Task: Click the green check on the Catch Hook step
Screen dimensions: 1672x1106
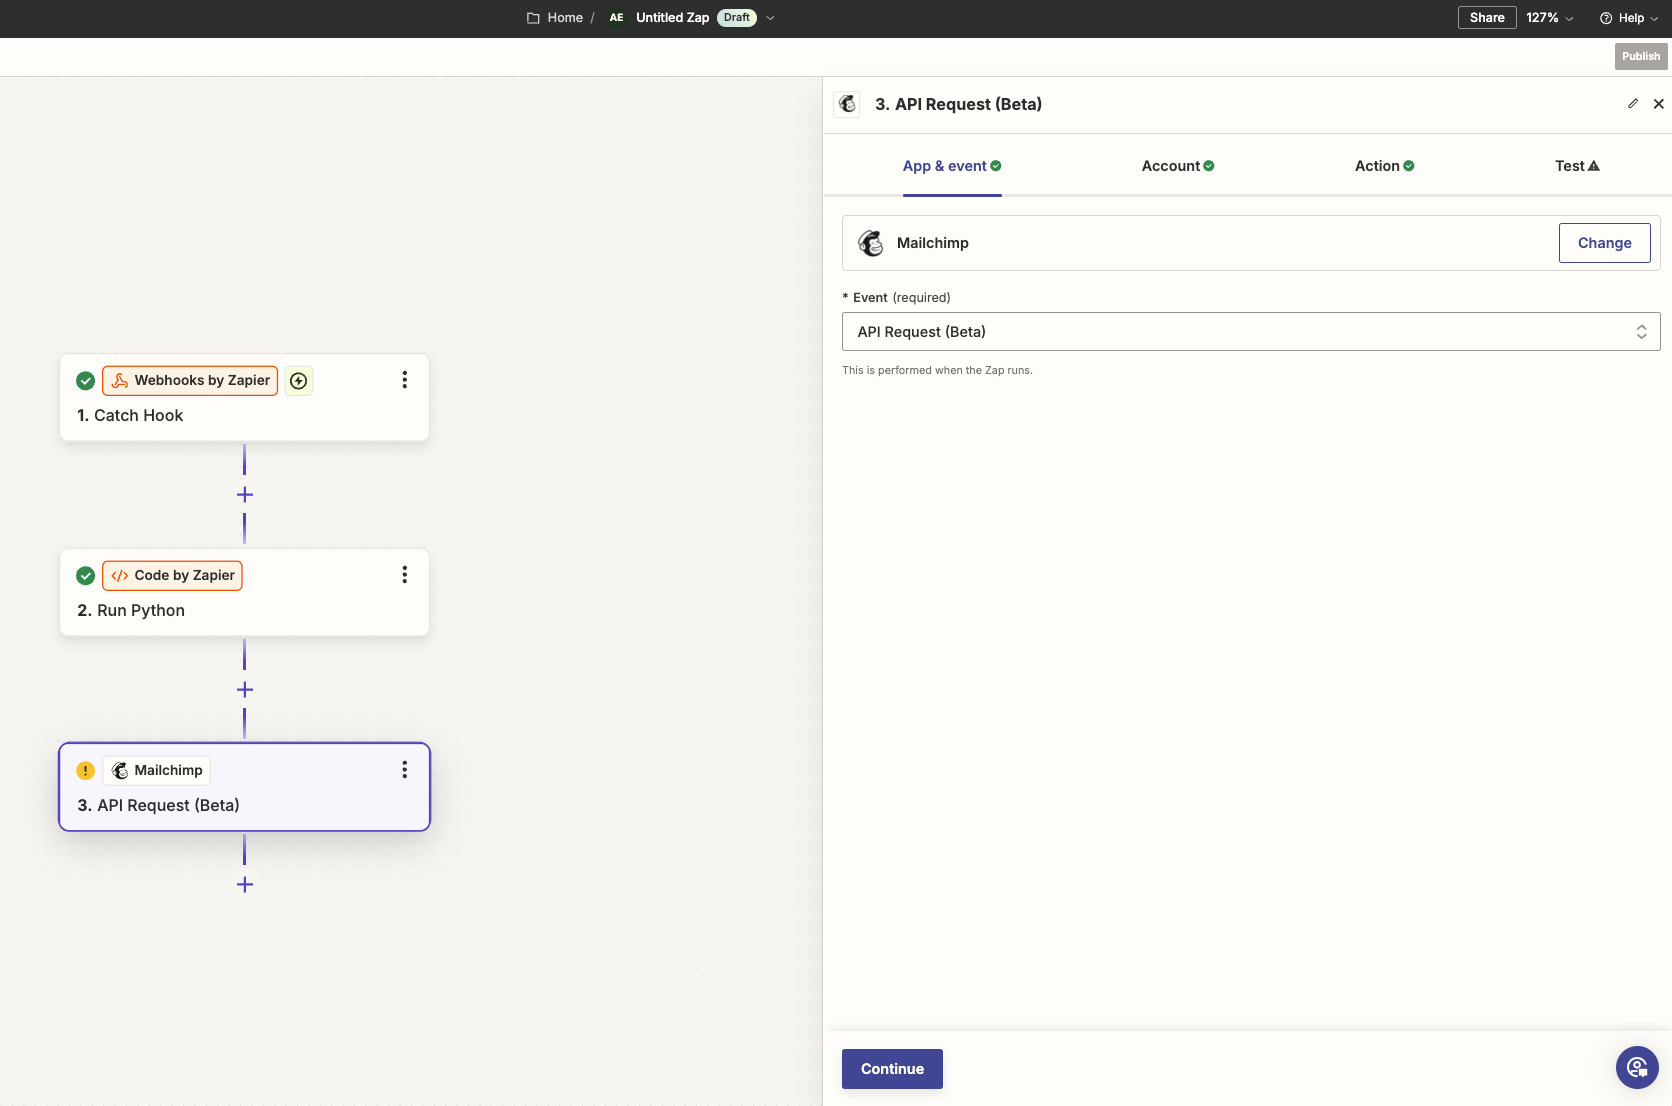Action: (x=85, y=380)
